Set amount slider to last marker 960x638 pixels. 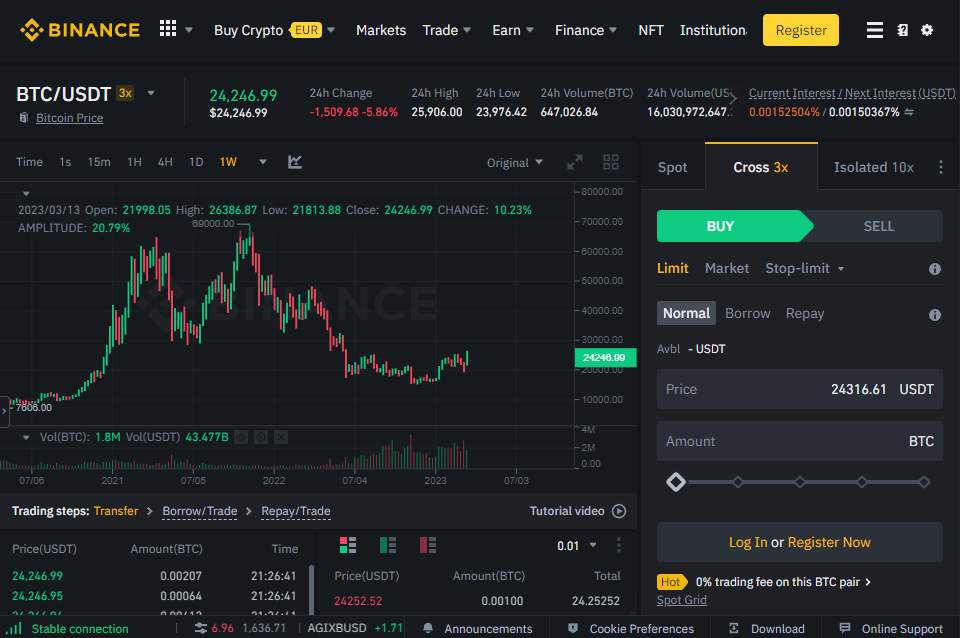(x=924, y=482)
